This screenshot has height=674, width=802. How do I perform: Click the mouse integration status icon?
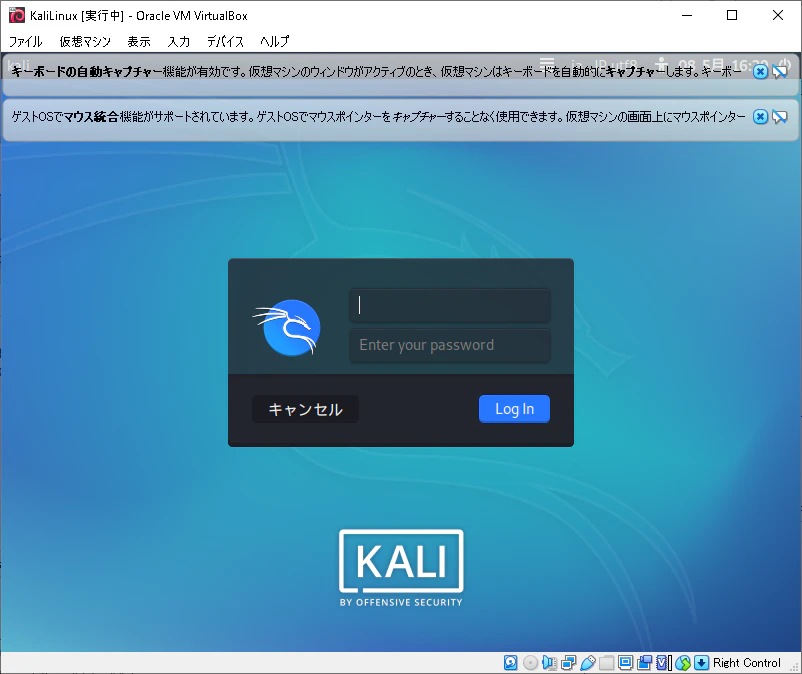(x=683, y=663)
